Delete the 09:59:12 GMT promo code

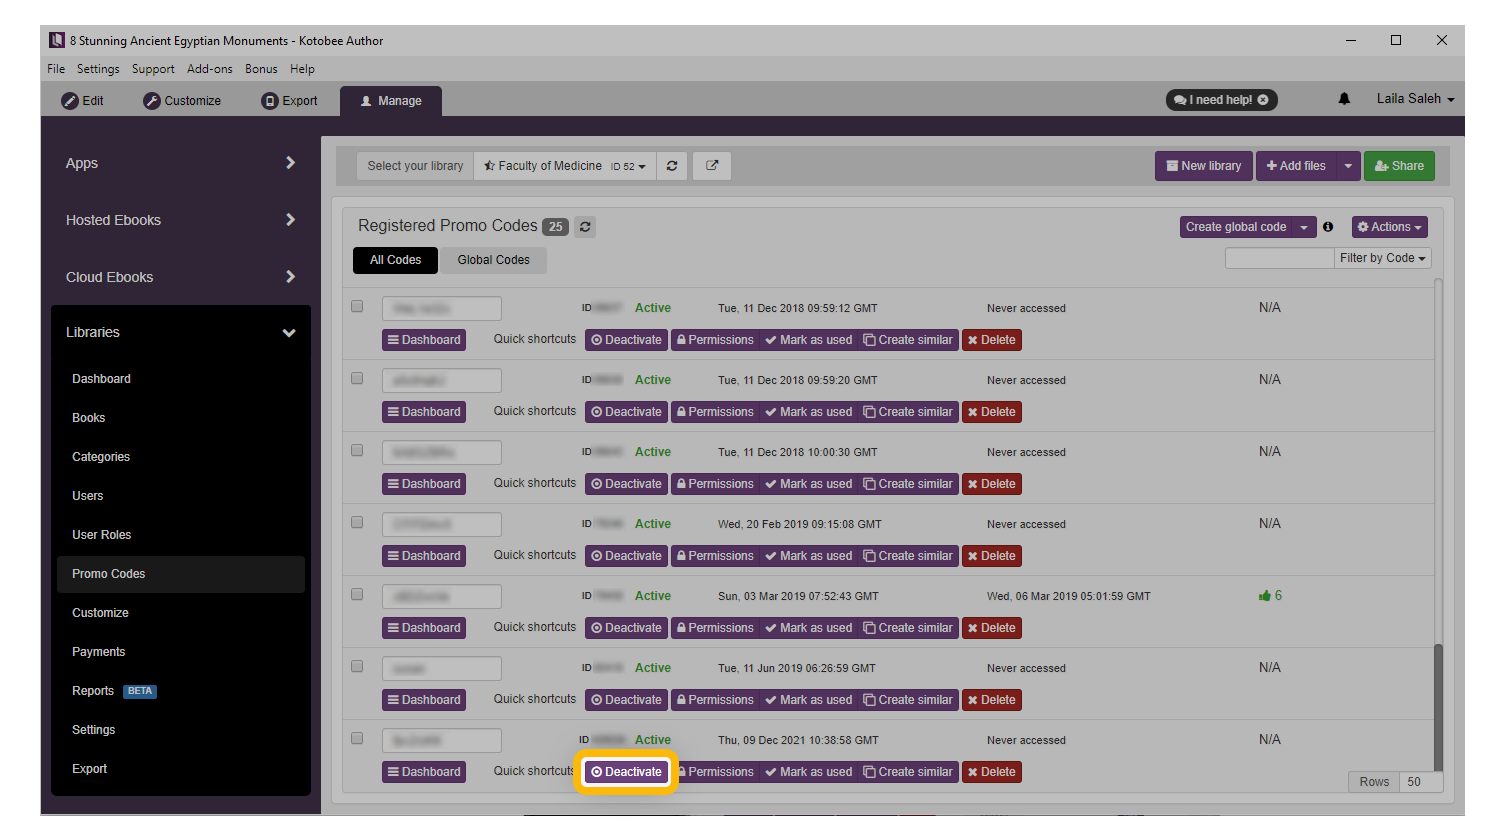pos(991,340)
